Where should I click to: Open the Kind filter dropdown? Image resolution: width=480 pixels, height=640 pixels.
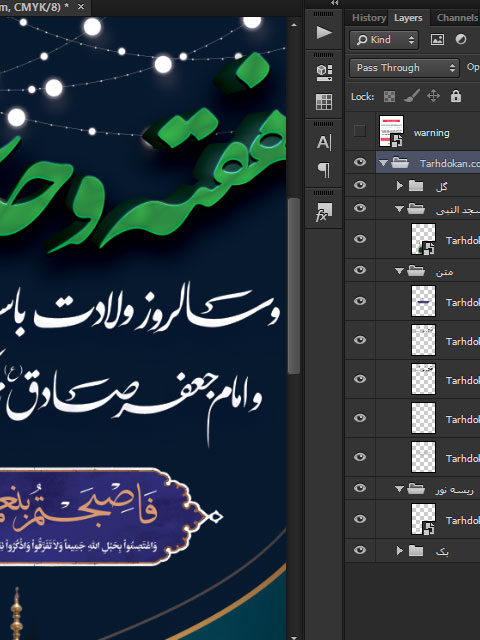pos(384,40)
